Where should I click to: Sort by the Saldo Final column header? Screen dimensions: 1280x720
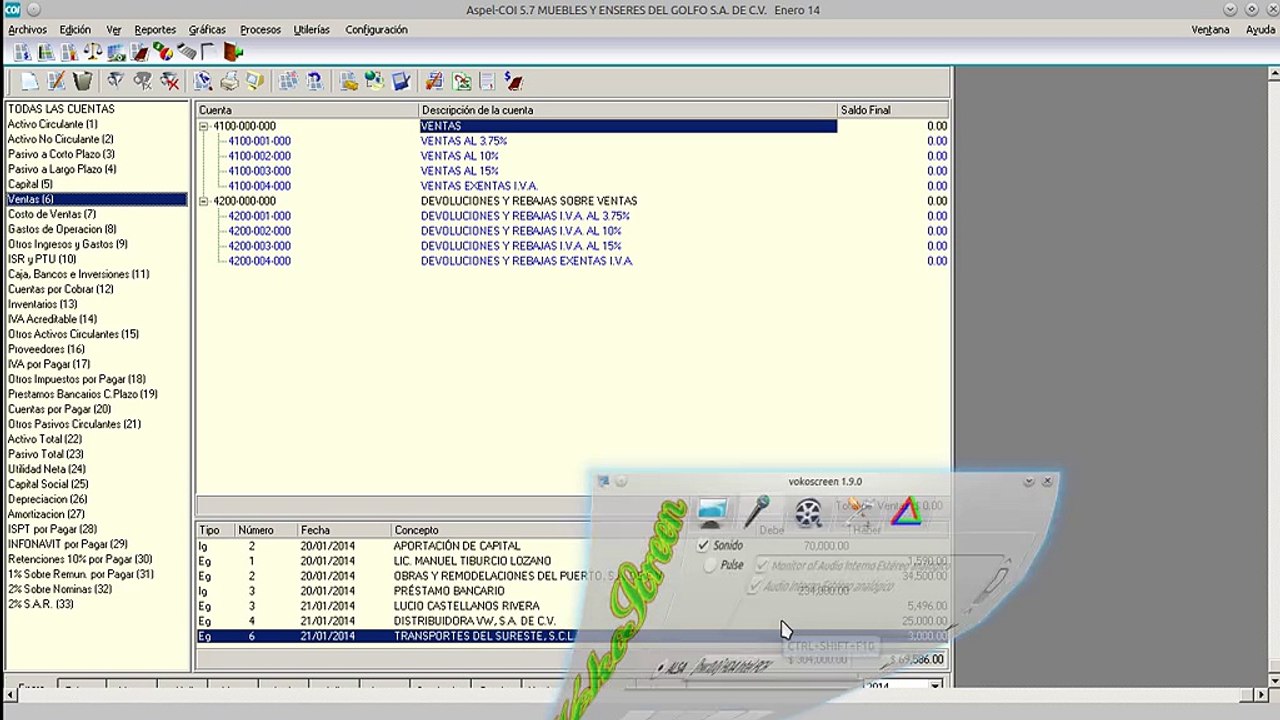click(x=893, y=110)
